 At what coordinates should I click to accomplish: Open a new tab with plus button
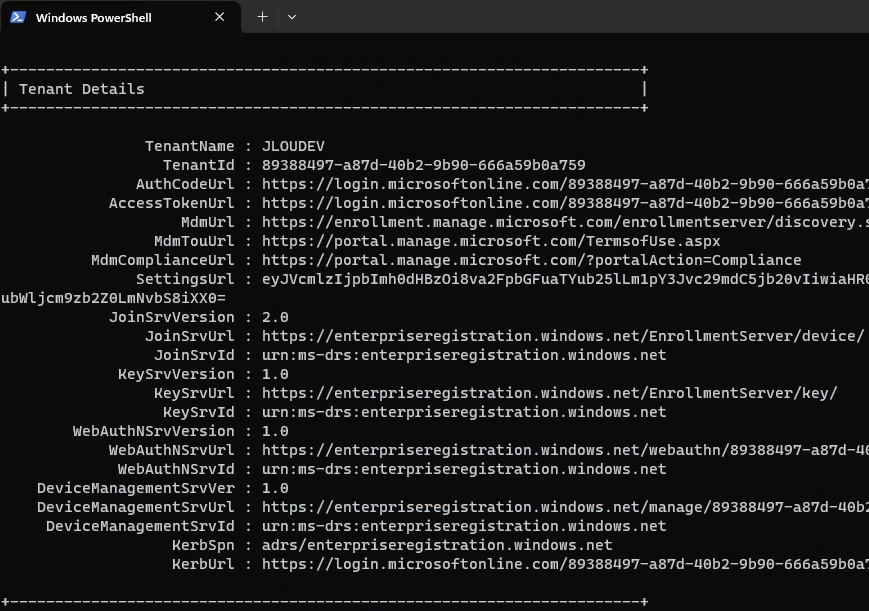263,17
